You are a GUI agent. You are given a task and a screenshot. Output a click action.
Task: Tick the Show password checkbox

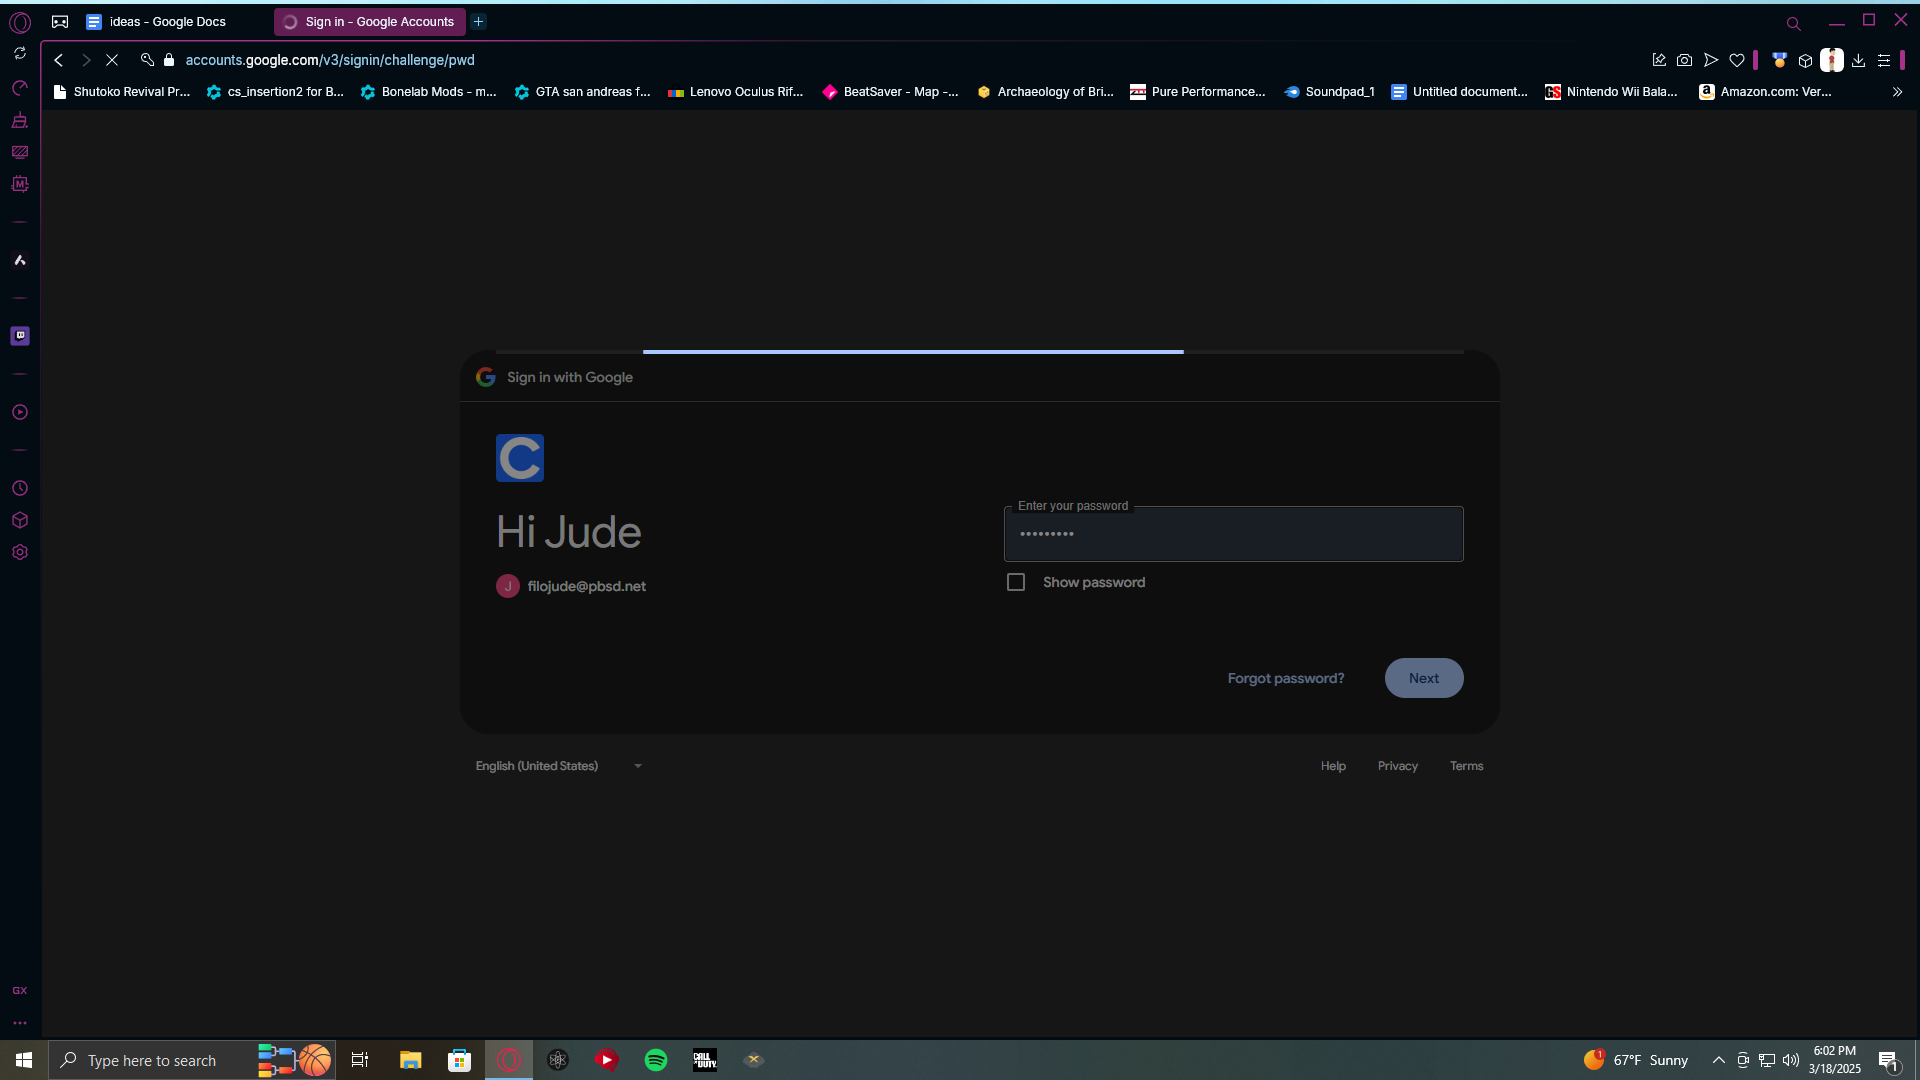(x=1016, y=582)
